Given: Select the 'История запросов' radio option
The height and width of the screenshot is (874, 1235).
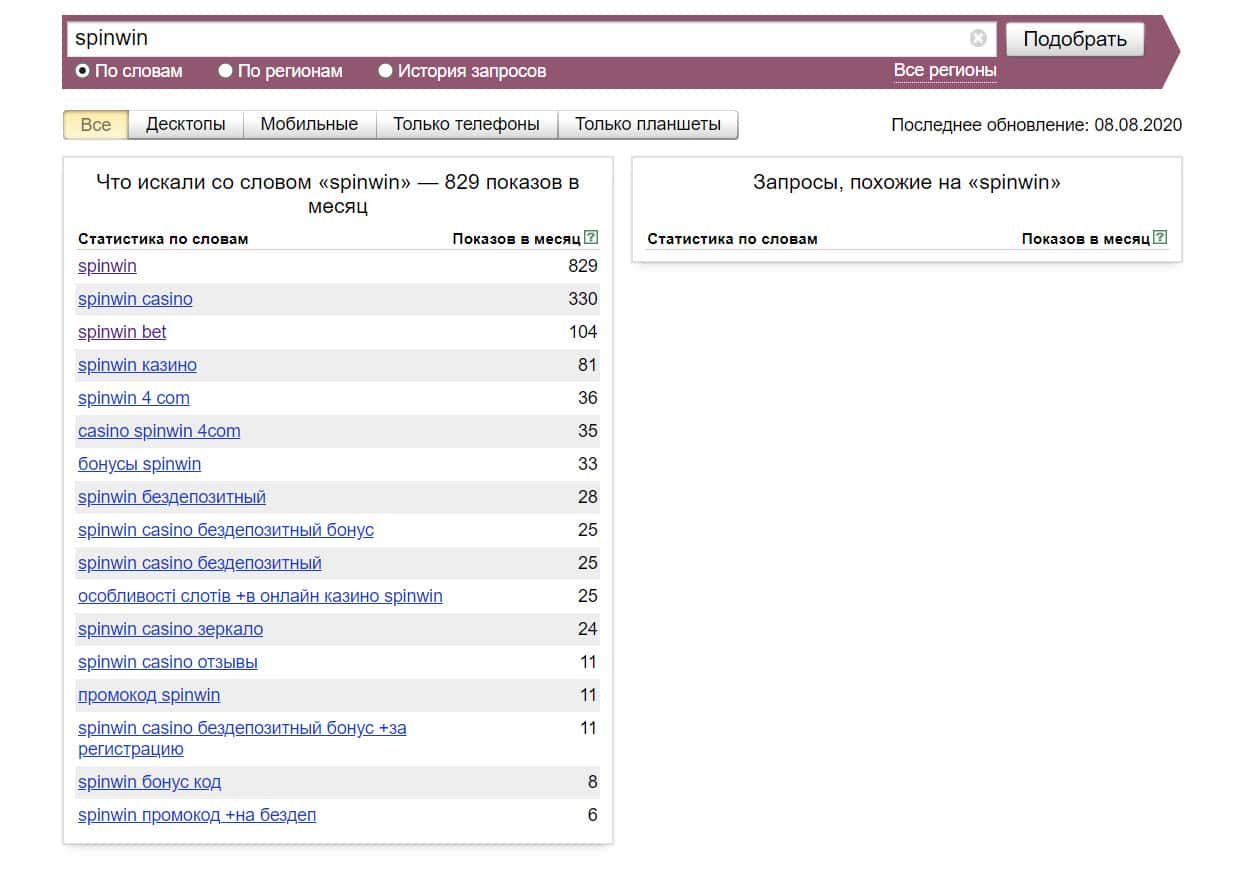Looking at the screenshot, I should [386, 71].
